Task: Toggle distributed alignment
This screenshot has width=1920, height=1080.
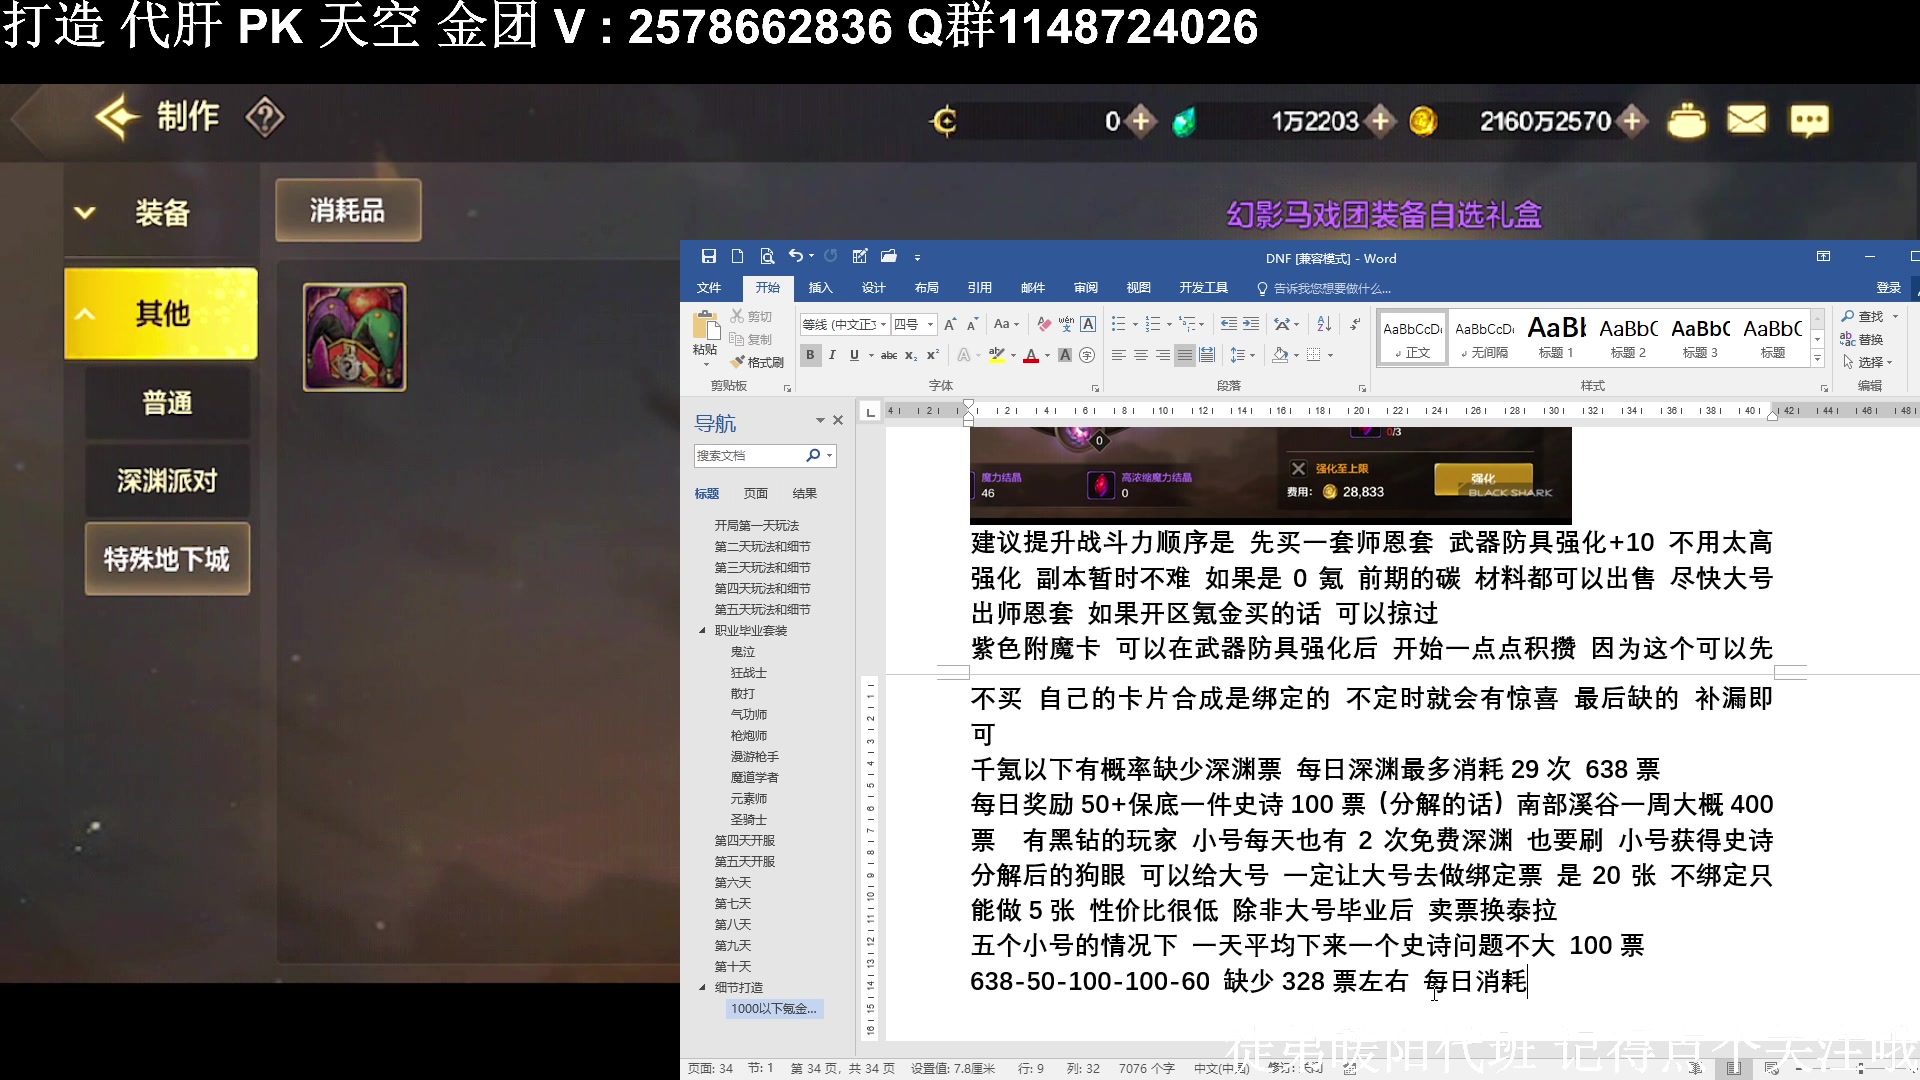Action: 1207,355
